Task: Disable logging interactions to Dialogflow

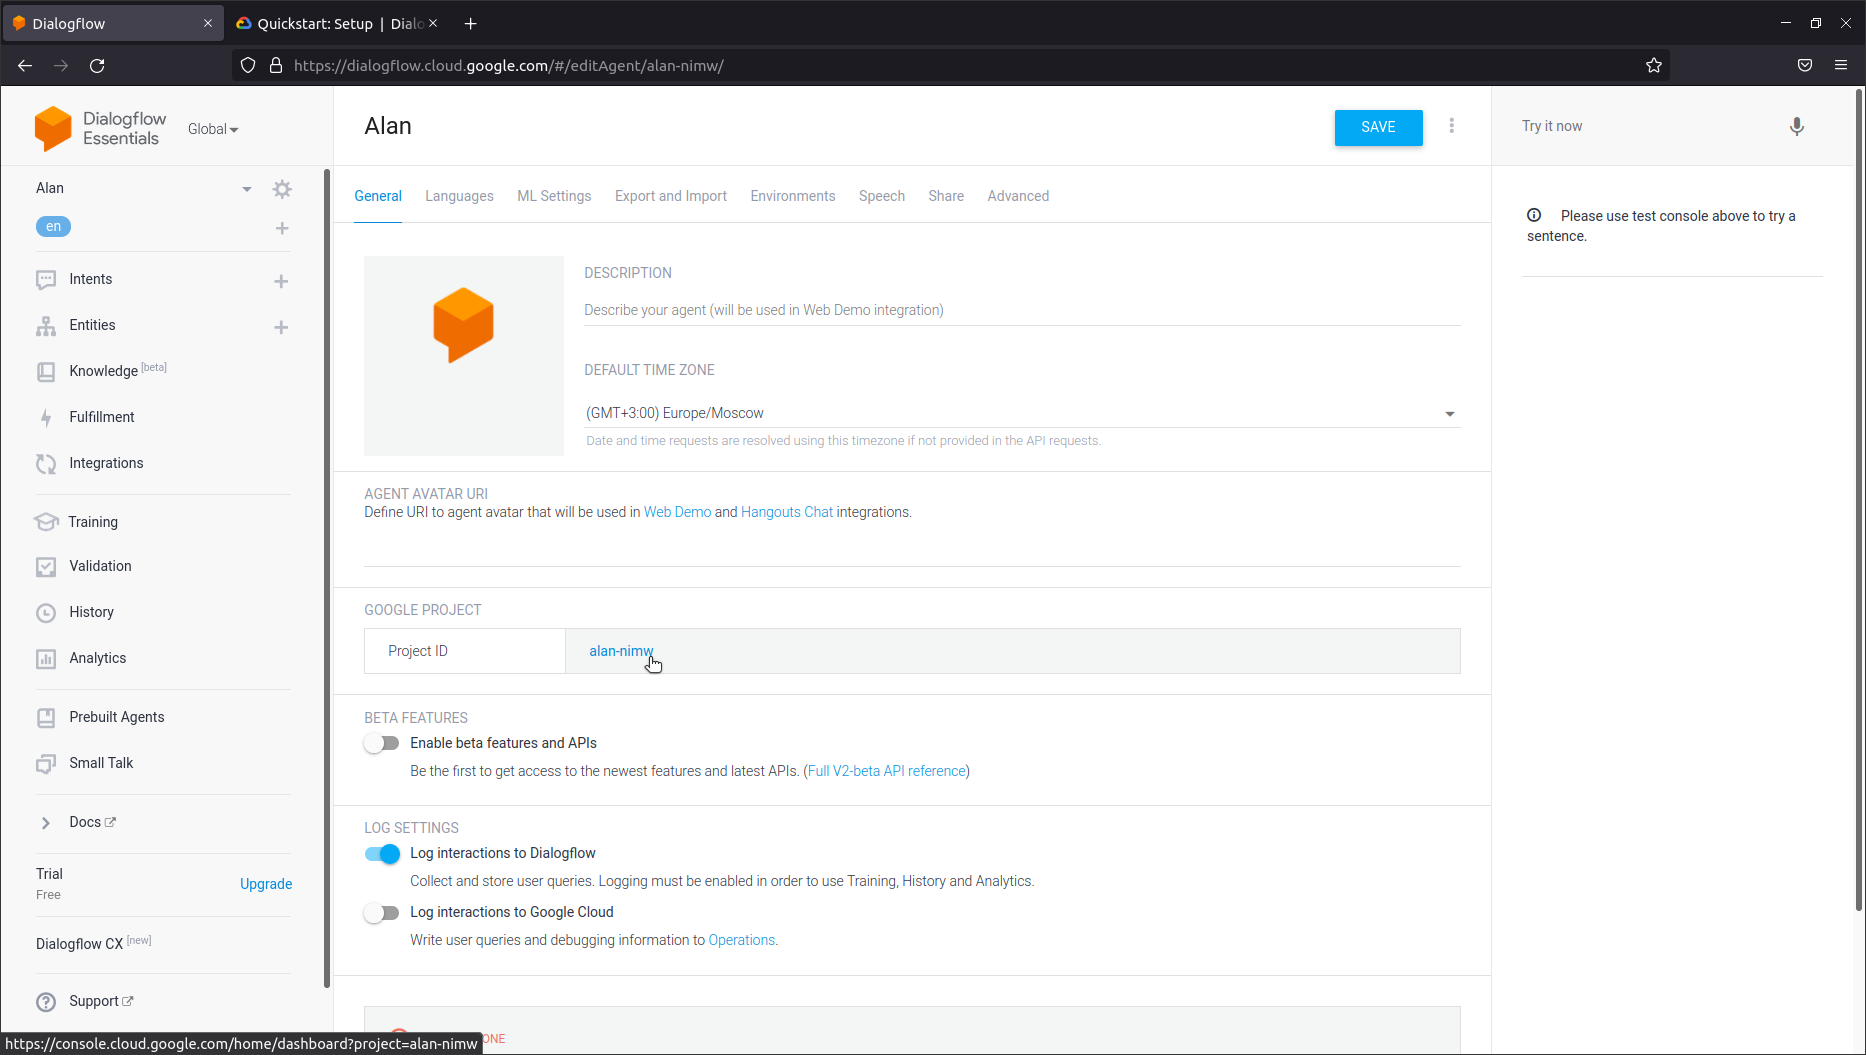Action: pyautogui.click(x=381, y=854)
